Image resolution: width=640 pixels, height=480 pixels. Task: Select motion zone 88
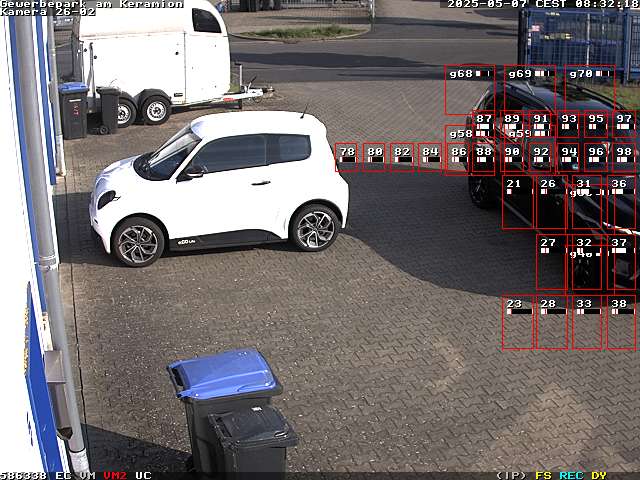pos(484,157)
